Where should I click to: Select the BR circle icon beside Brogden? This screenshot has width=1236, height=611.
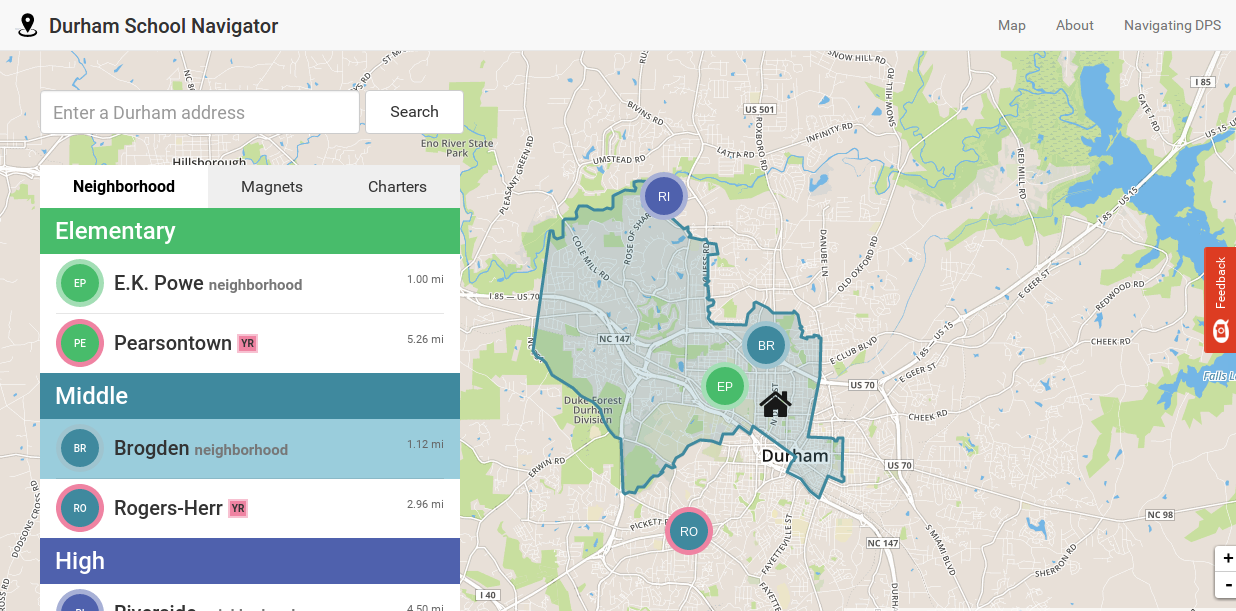[x=80, y=448]
